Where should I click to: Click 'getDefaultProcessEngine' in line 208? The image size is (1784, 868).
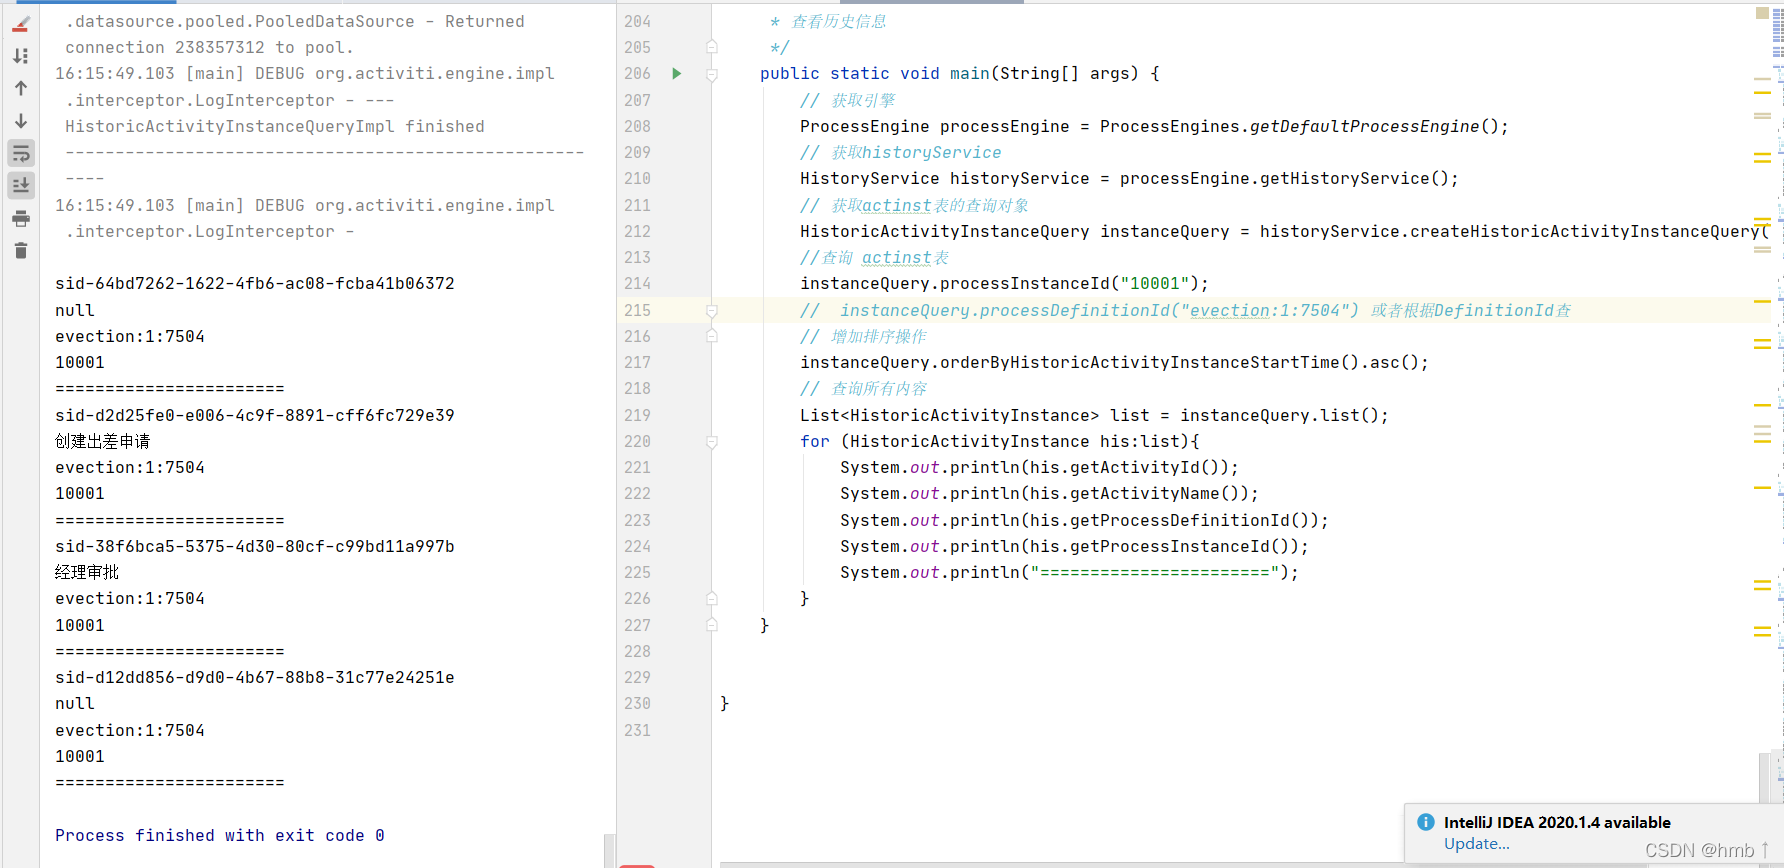tap(1364, 126)
